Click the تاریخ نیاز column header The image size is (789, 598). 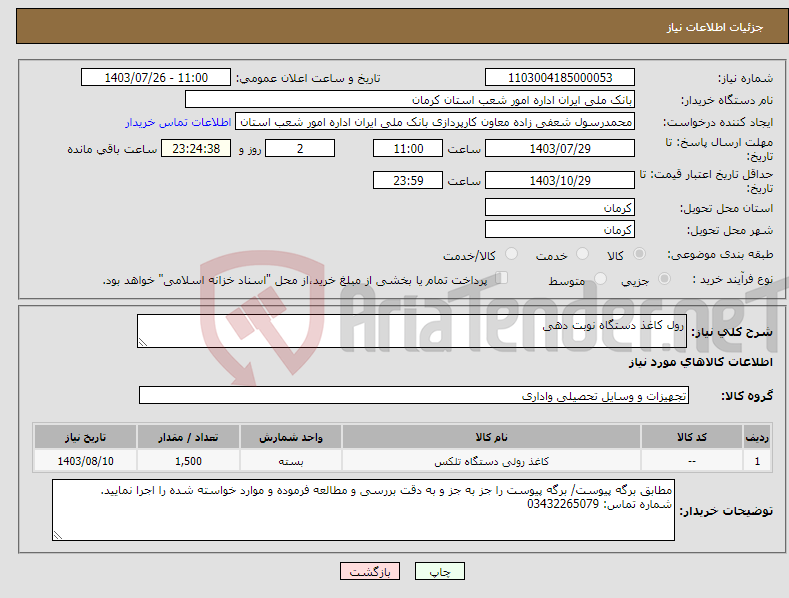click(85, 437)
